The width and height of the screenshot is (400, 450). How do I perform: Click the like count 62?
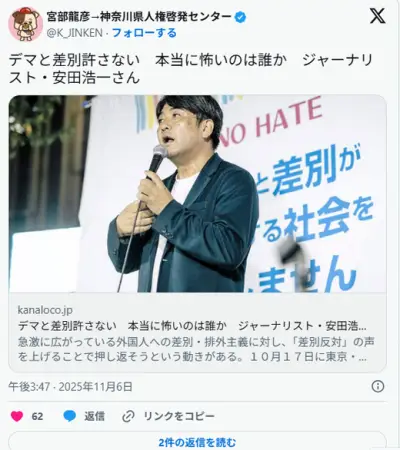point(37,416)
